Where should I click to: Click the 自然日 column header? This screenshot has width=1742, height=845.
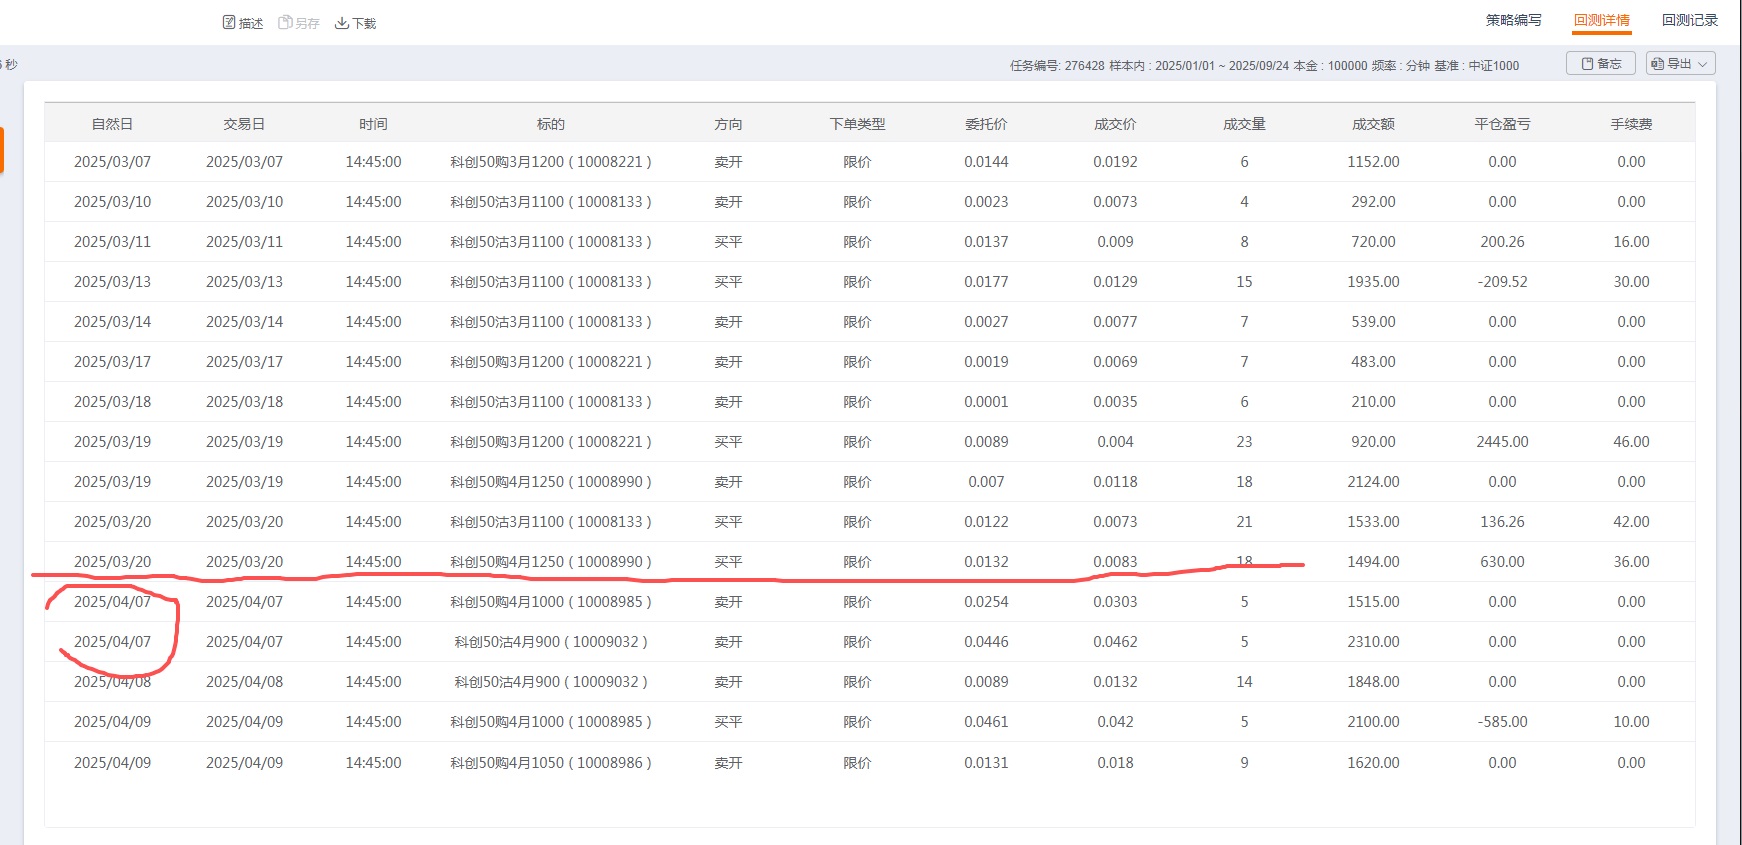coord(112,124)
